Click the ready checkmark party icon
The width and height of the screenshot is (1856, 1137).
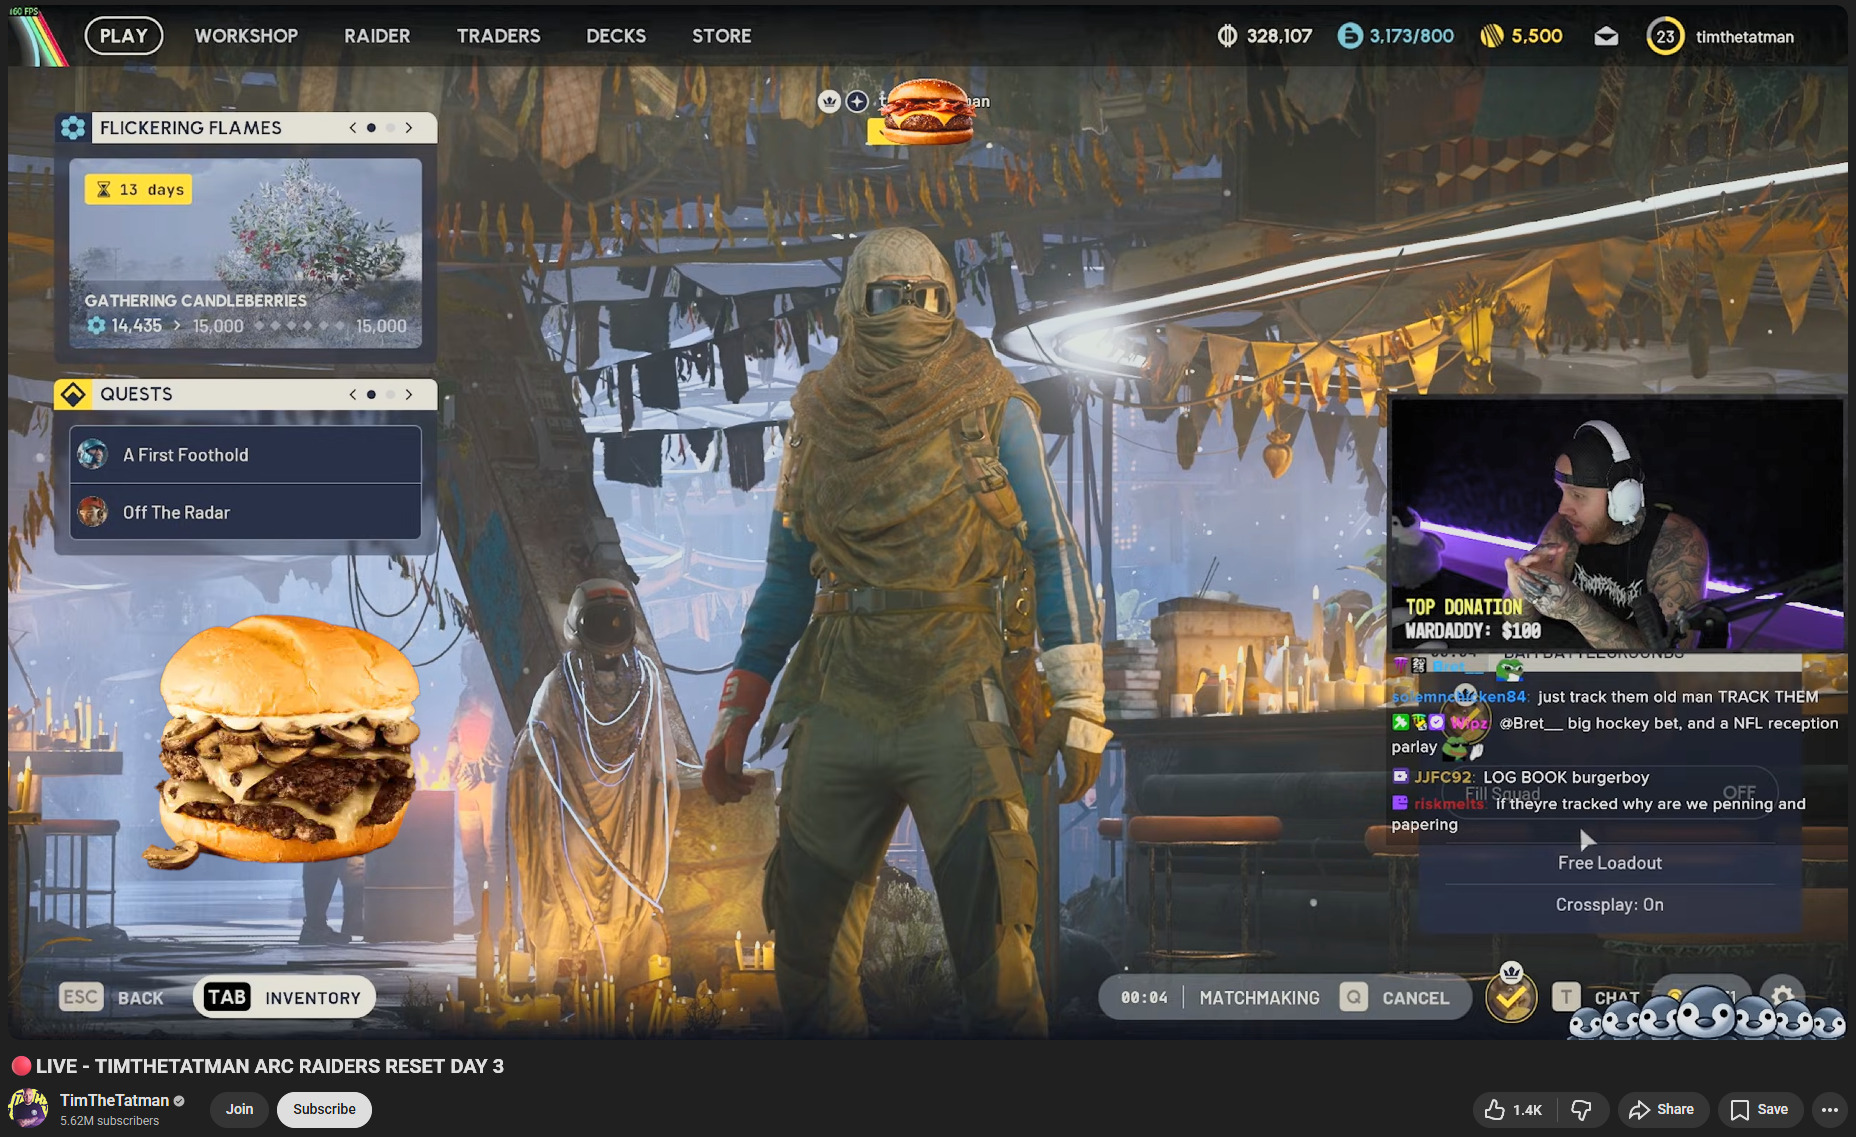tap(1511, 997)
